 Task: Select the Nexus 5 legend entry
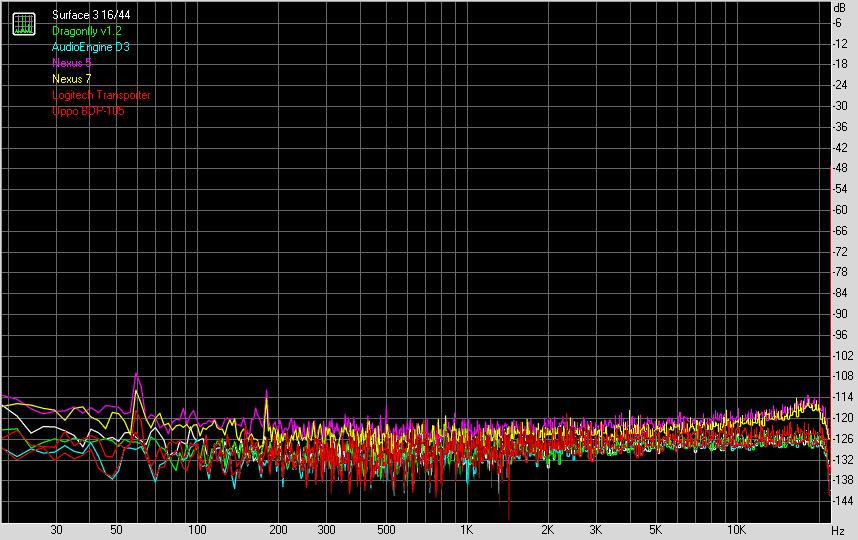72,63
